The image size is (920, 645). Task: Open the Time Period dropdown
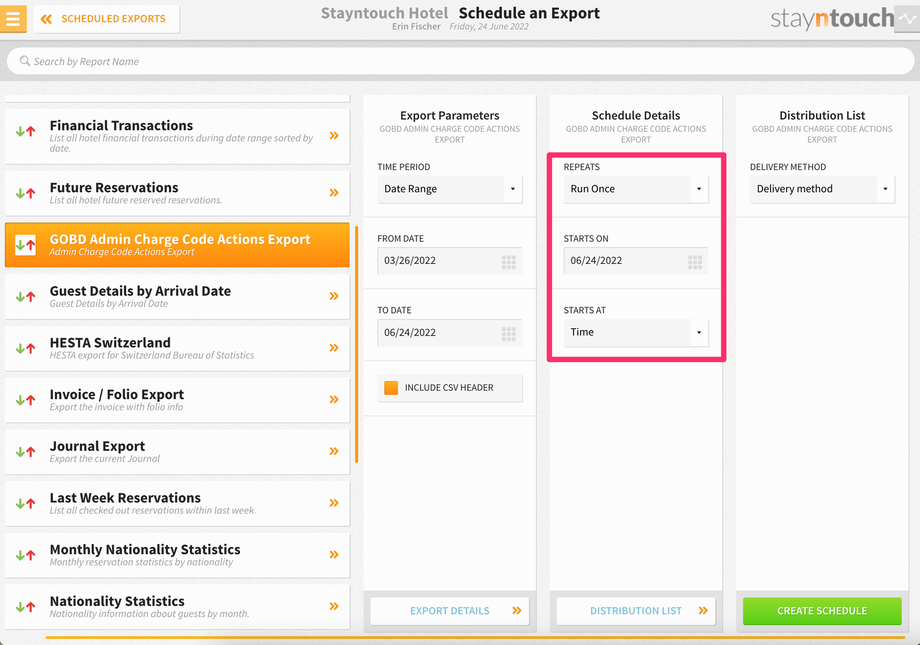(x=449, y=189)
